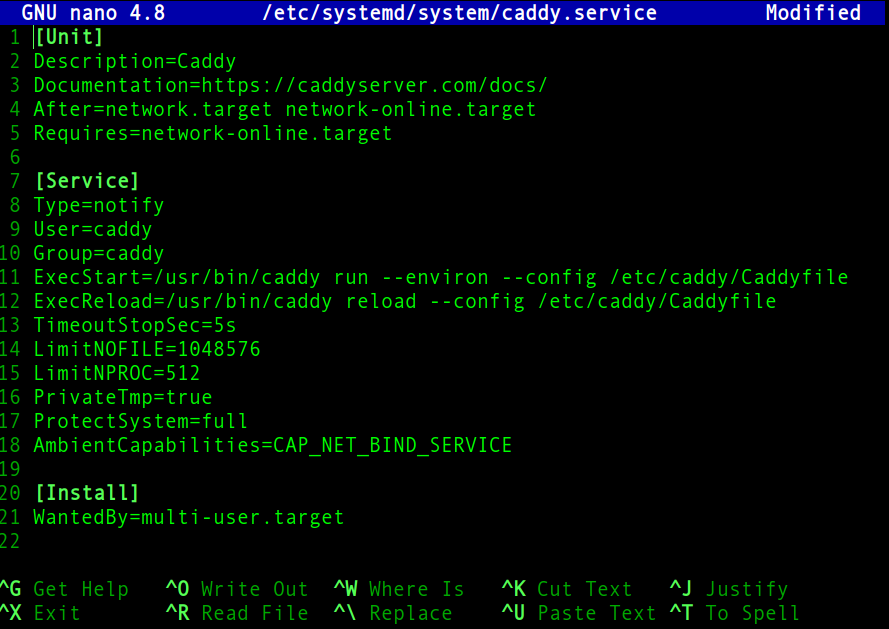Click the ^U key hint

[514, 613]
